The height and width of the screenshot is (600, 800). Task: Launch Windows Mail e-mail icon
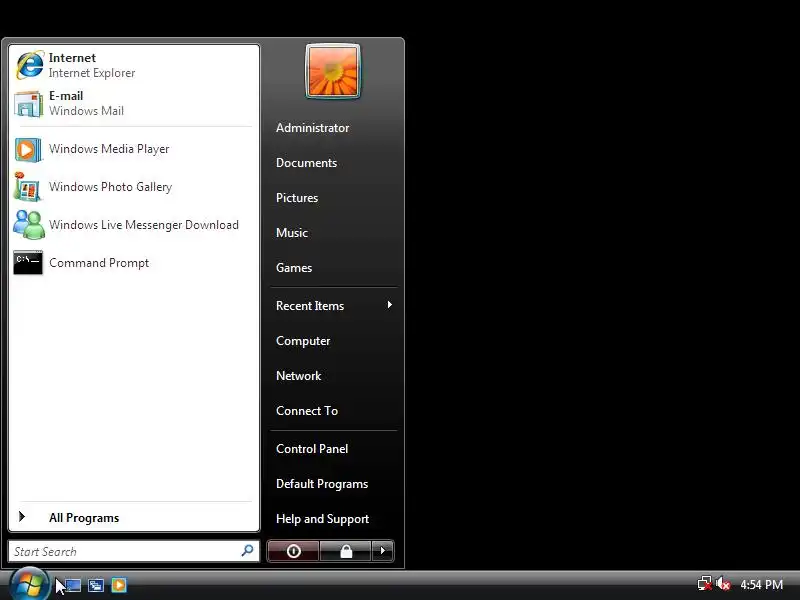coord(29,104)
